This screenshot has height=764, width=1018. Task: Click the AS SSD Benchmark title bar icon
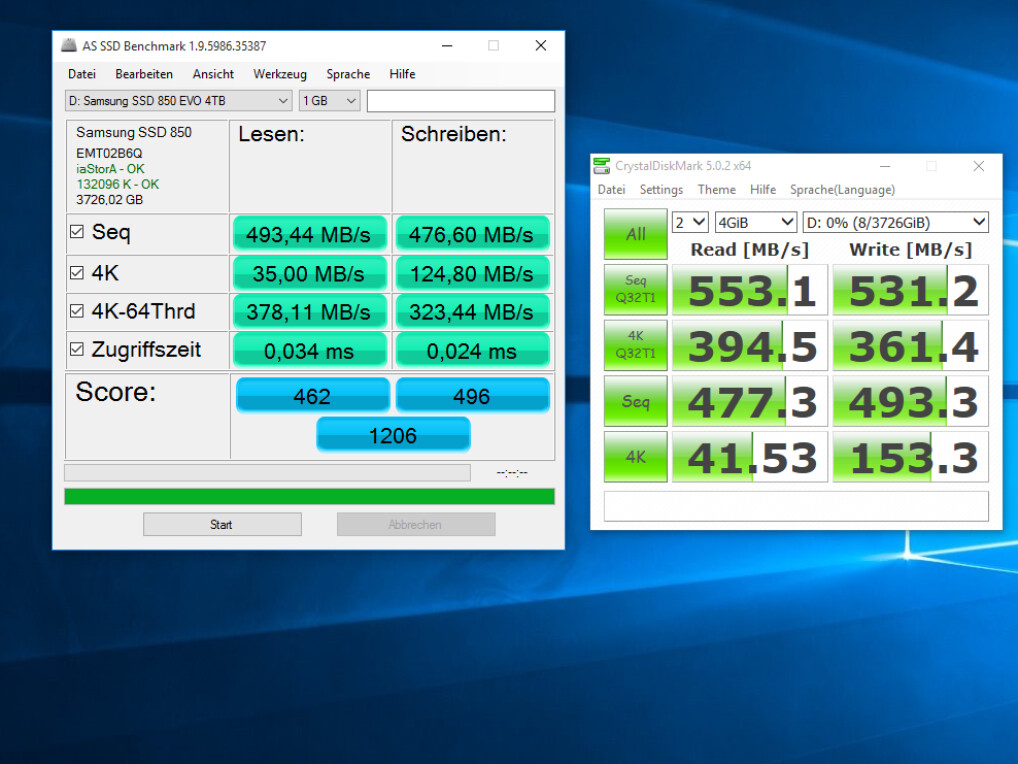tap(69, 45)
